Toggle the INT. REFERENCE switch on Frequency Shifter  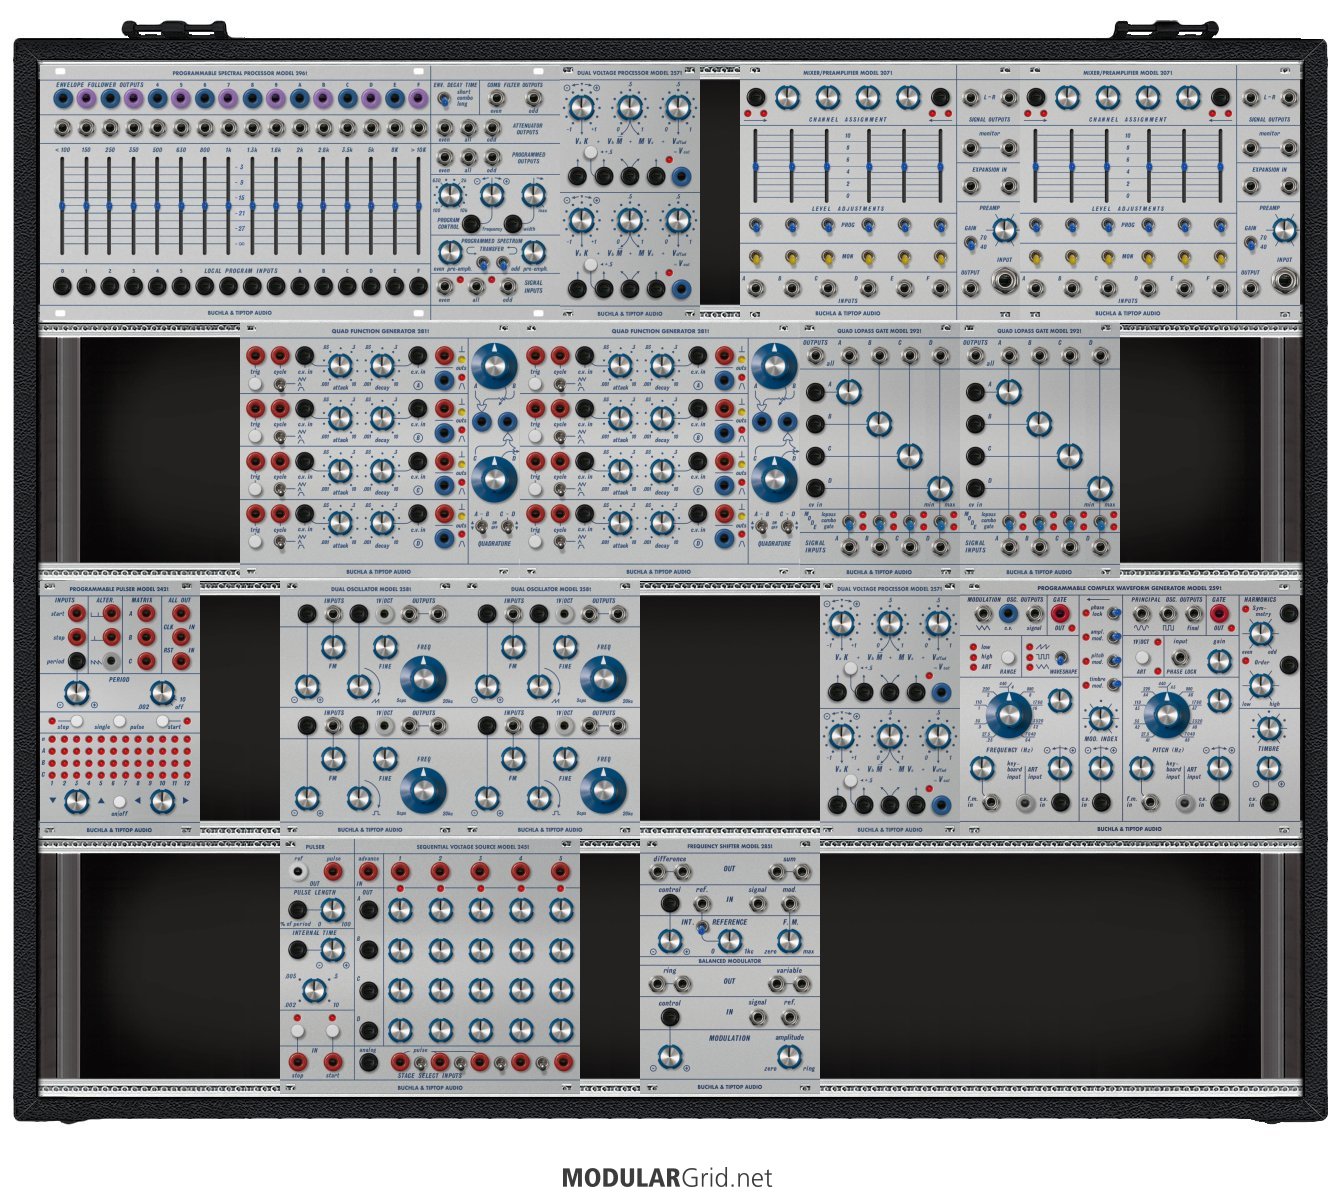pos(702,928)
